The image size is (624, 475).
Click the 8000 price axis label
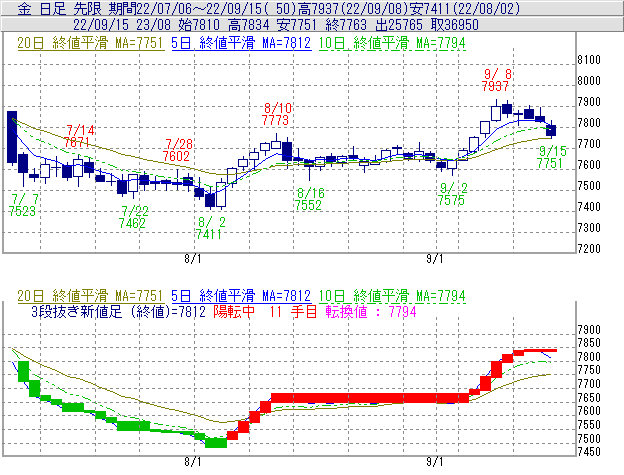click(589, 81)
